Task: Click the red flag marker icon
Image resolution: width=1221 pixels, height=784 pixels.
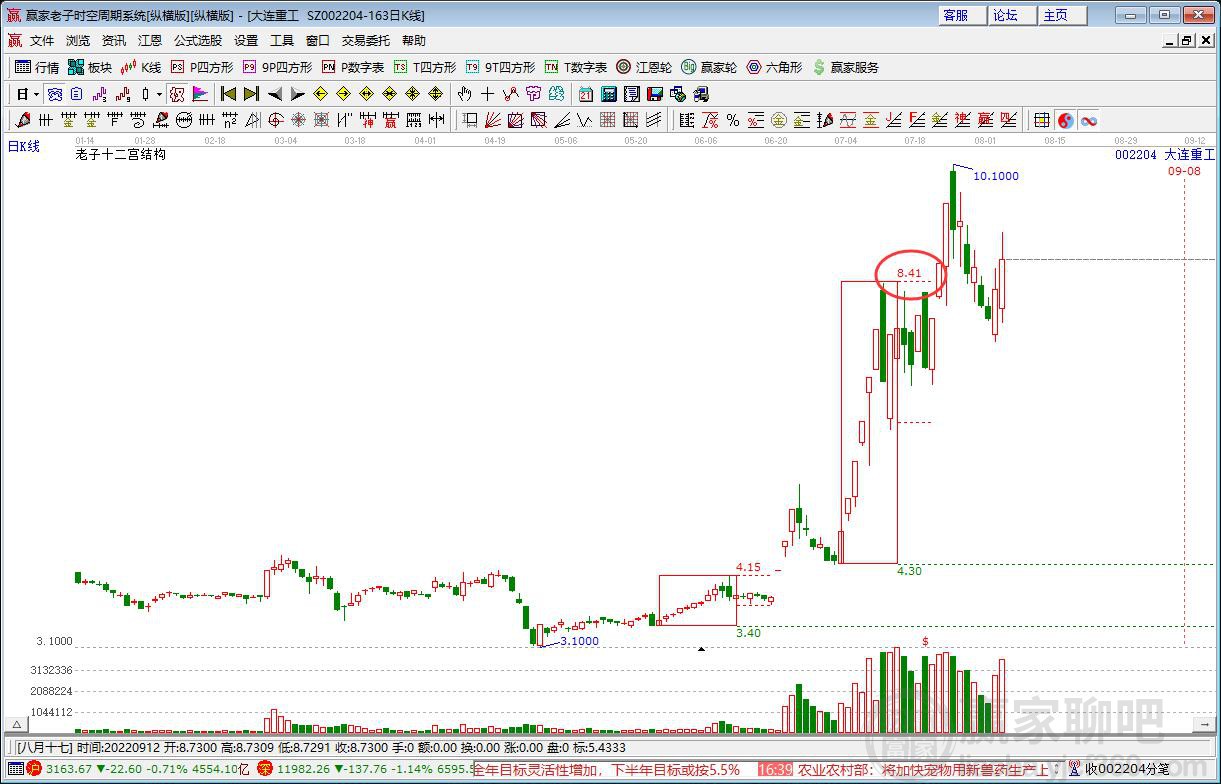Action: 200,94
